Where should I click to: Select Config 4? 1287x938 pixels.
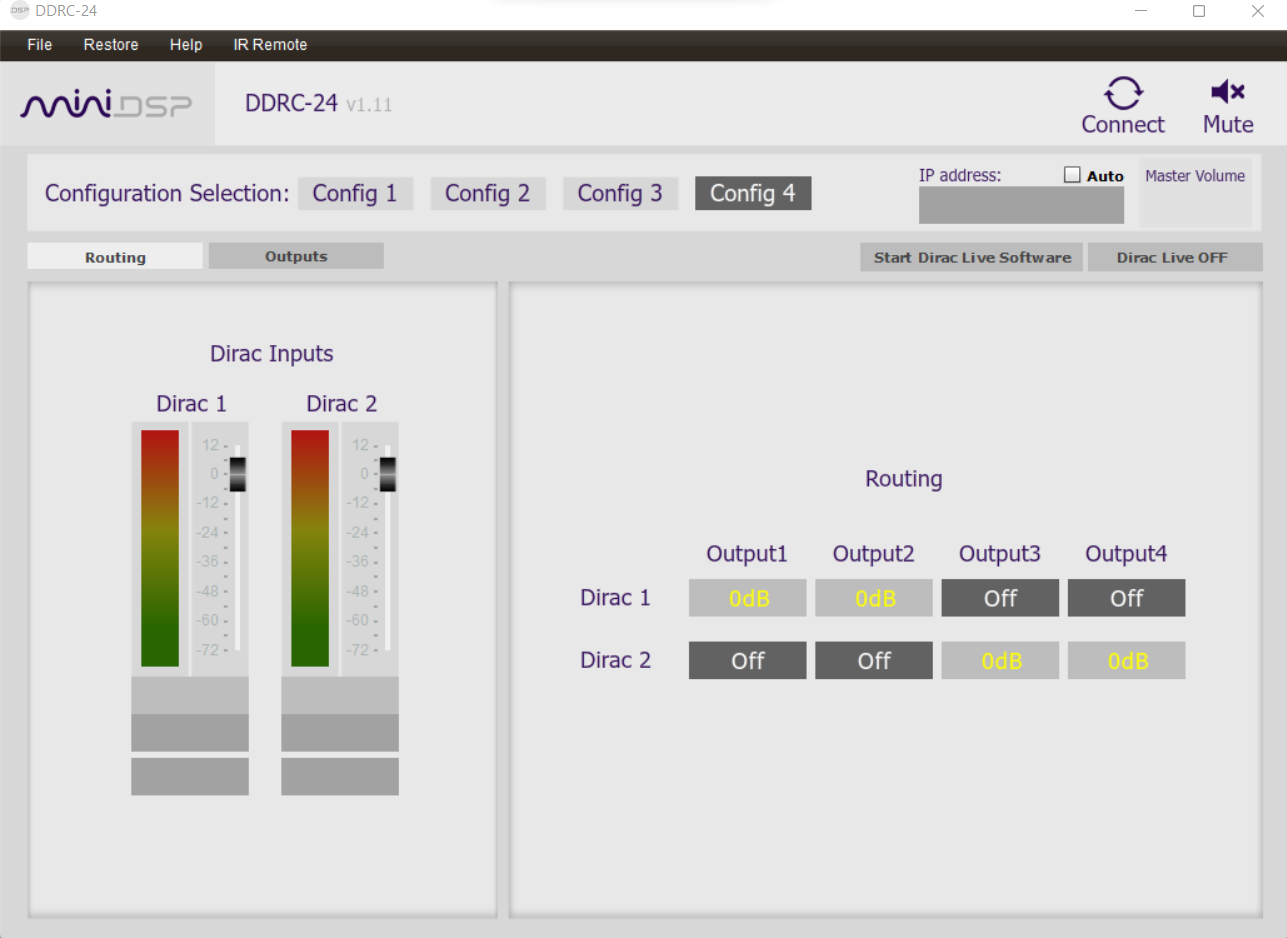753,193
